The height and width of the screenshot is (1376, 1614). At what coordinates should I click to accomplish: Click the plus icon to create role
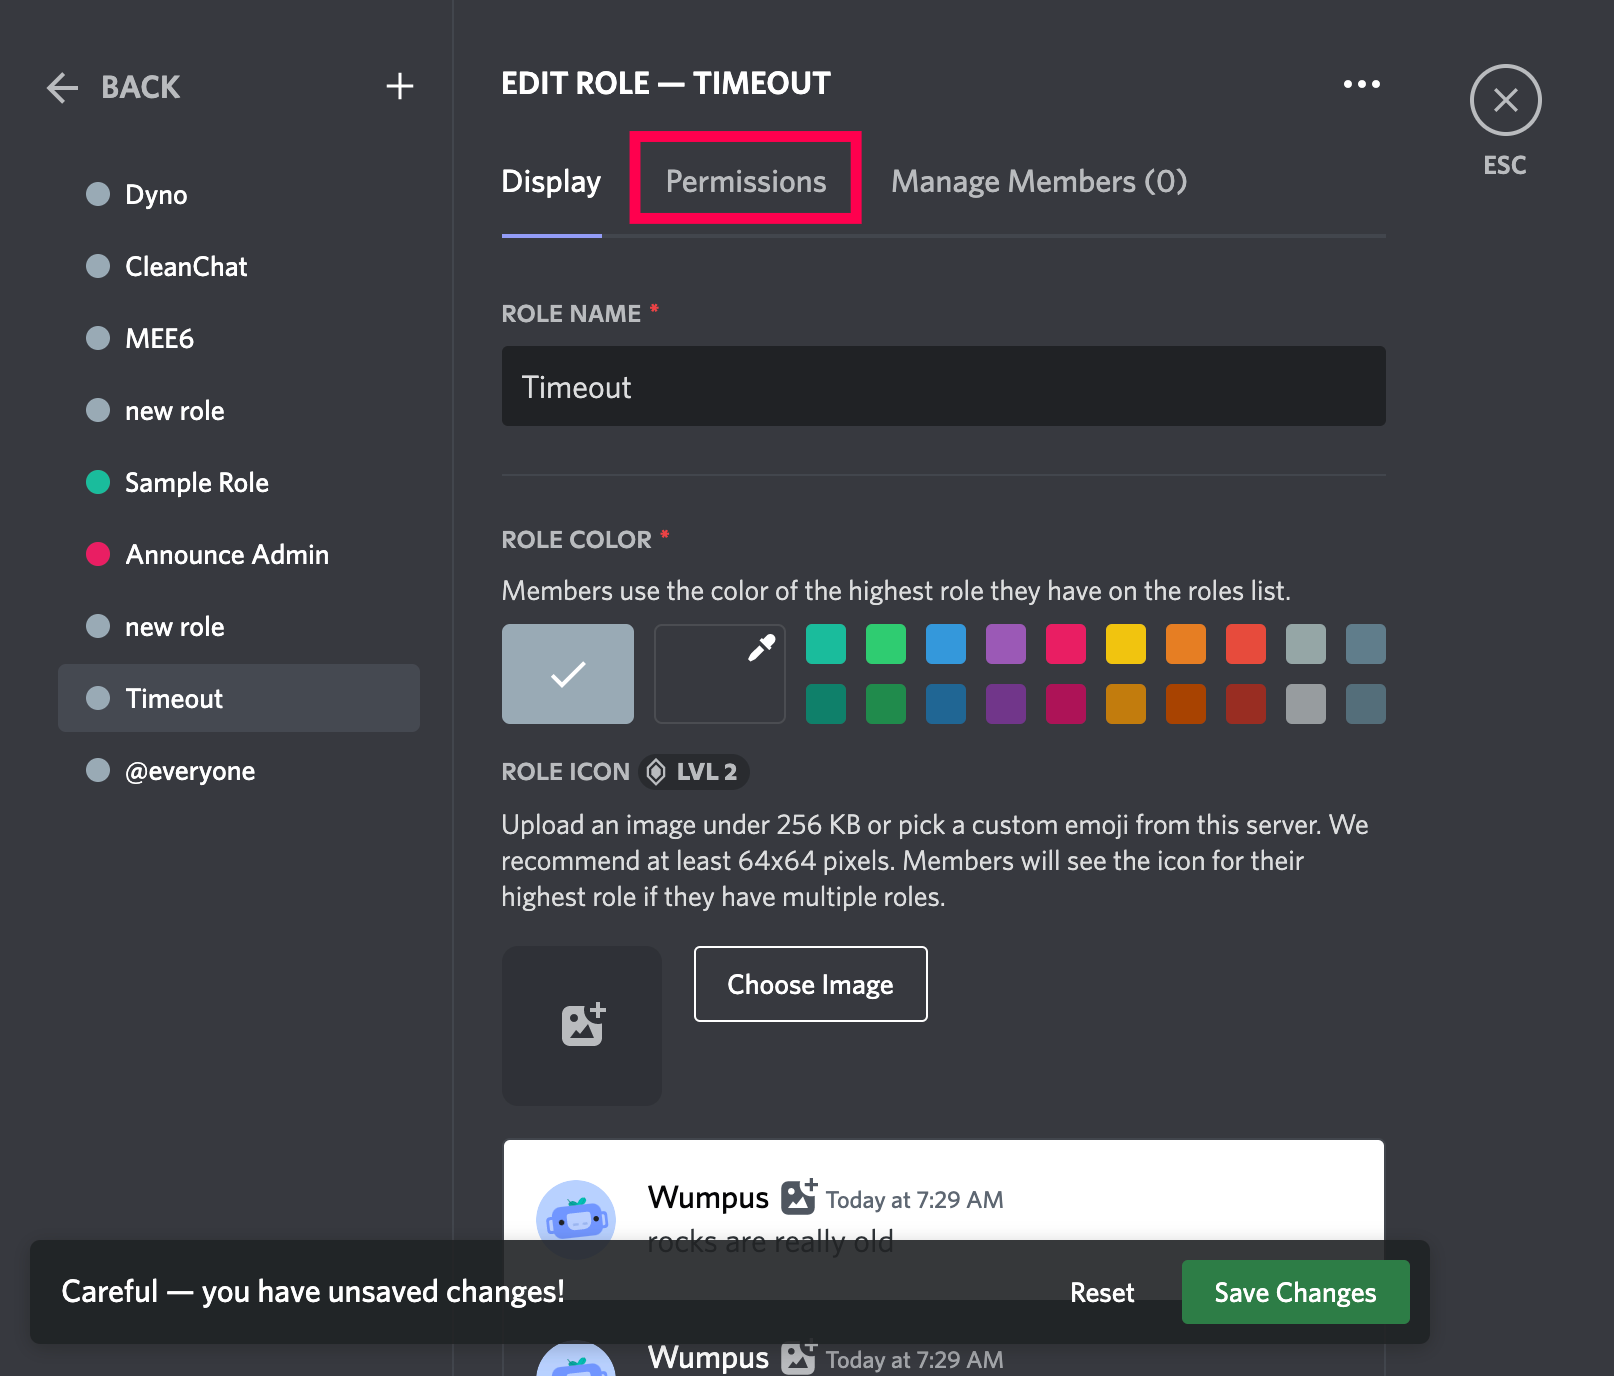click(400, 86)
